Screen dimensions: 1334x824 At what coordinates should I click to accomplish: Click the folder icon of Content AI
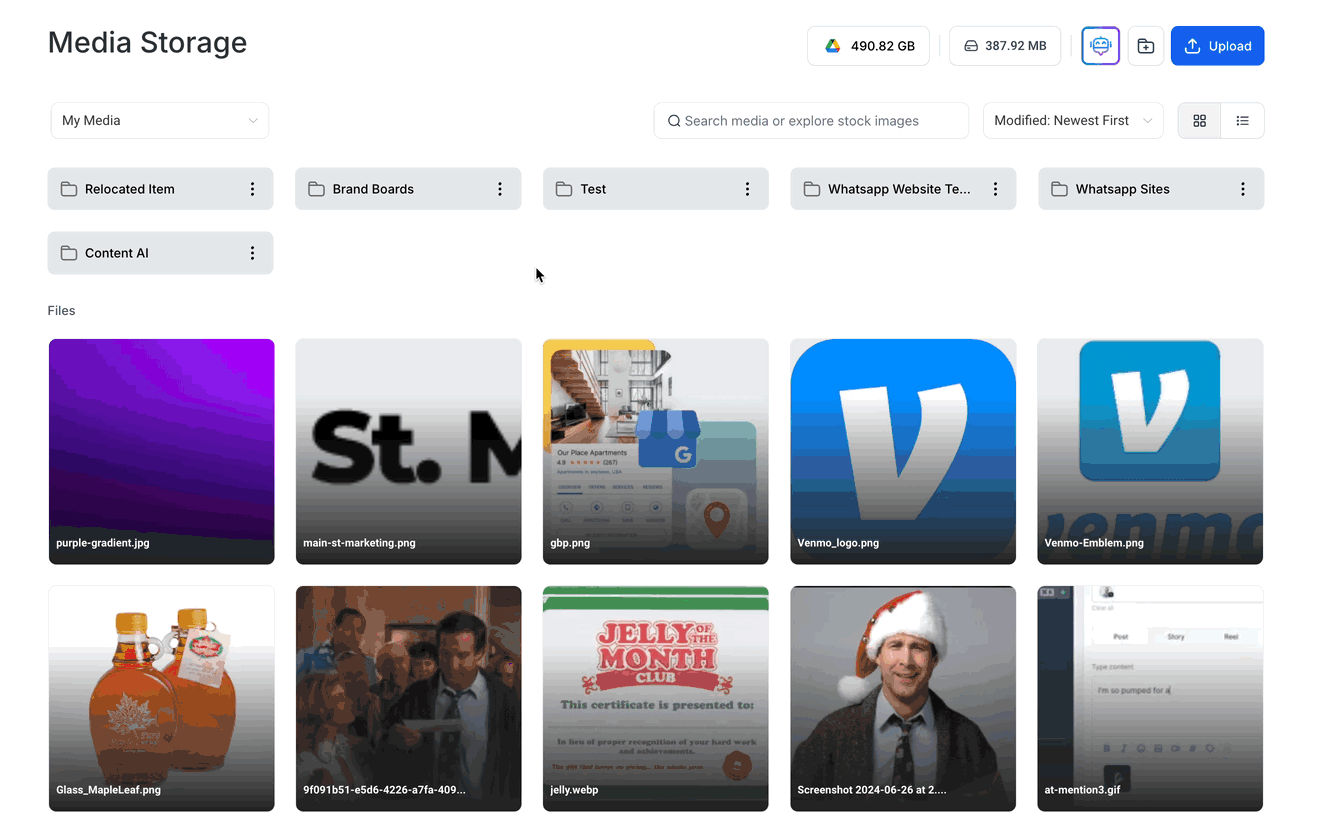point(69,253)
